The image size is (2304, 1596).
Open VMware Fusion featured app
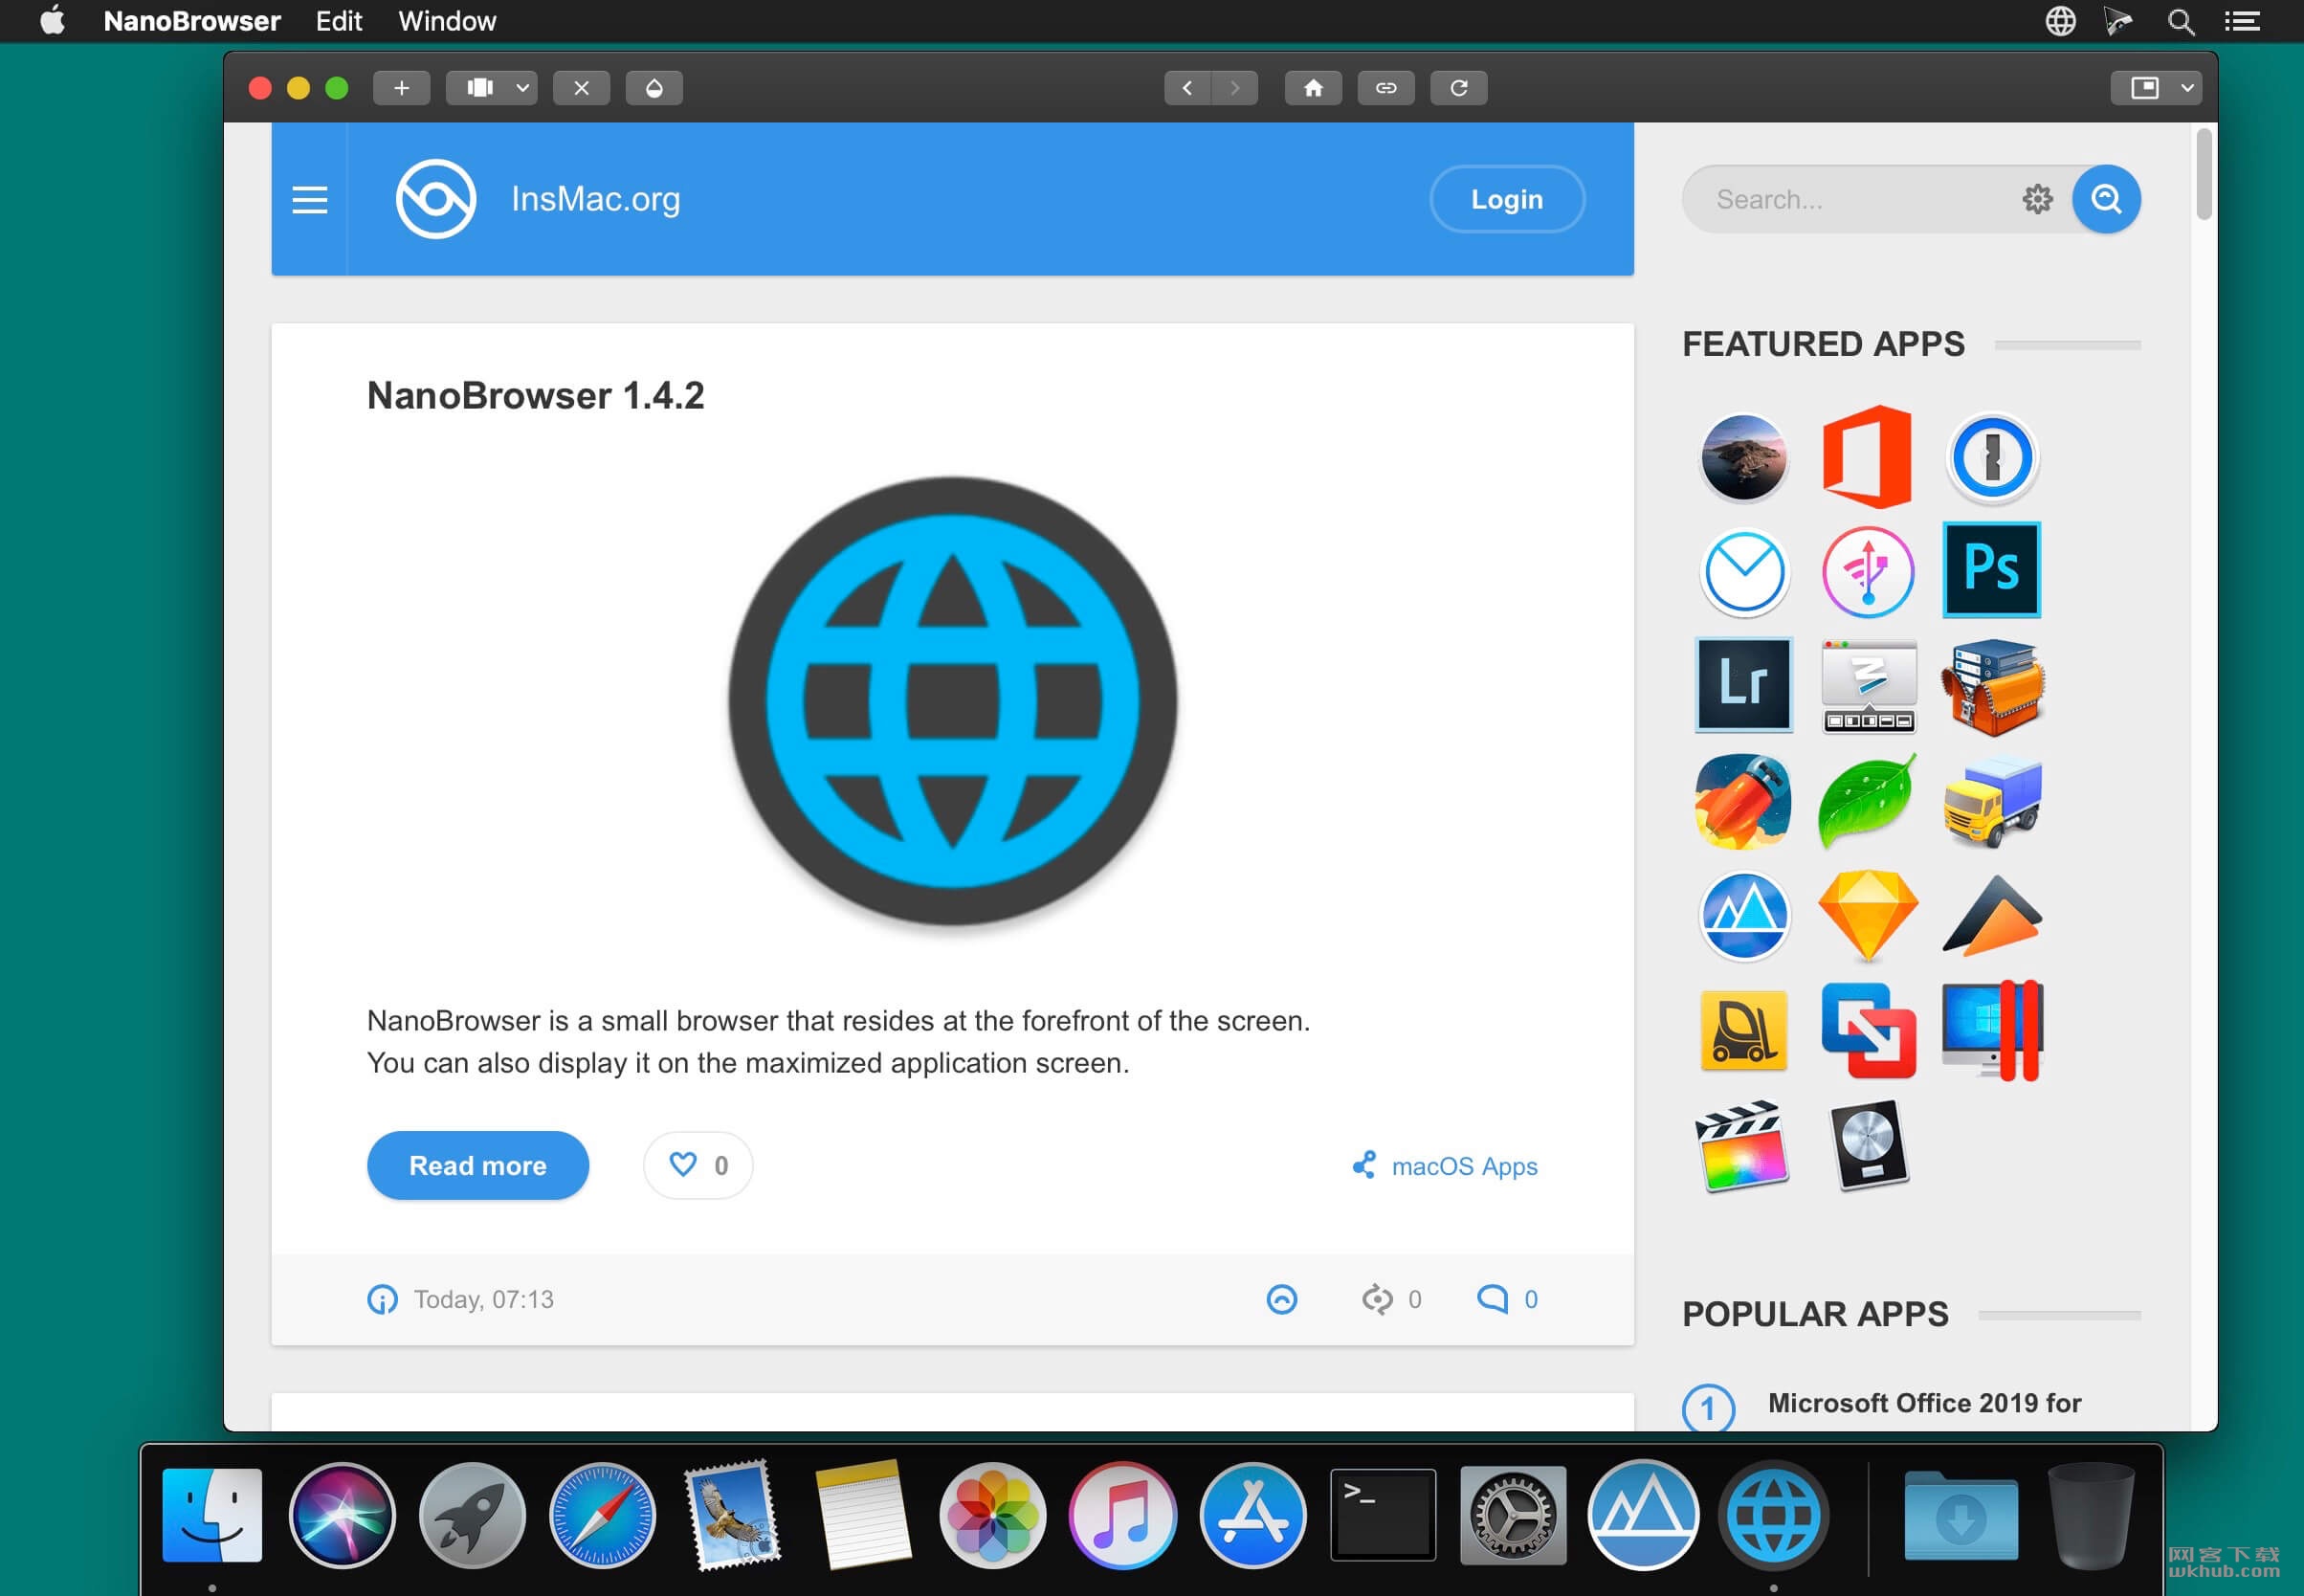(1868, 1031)
